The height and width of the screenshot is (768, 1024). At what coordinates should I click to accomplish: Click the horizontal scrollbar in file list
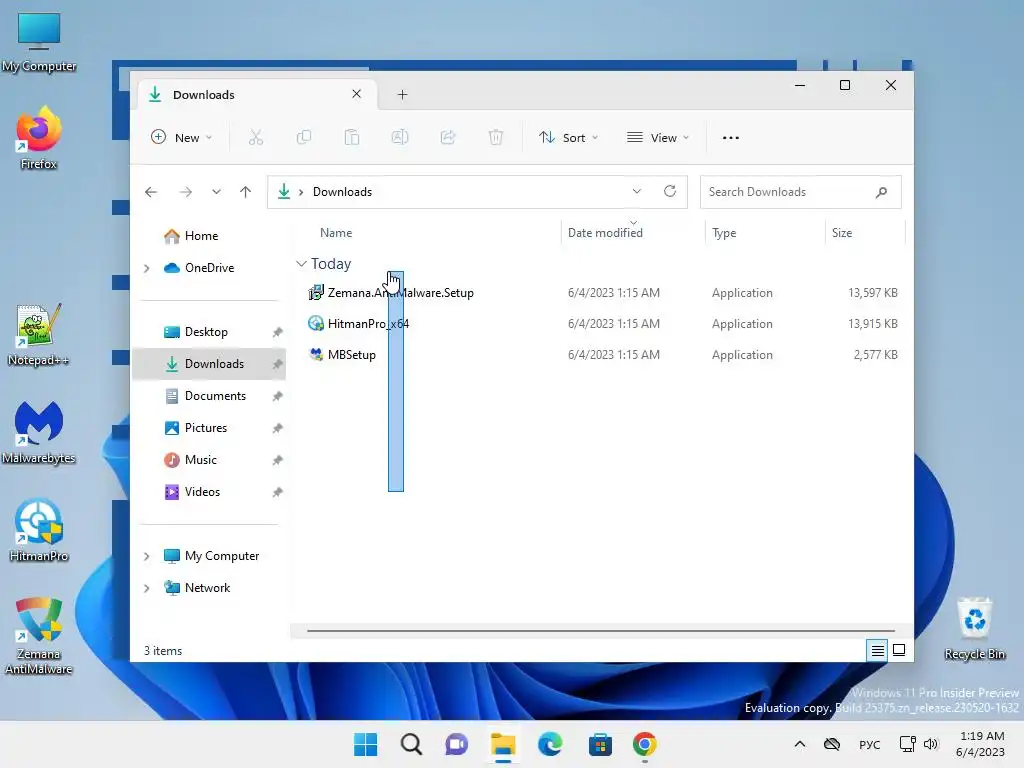tap(601, 631)
